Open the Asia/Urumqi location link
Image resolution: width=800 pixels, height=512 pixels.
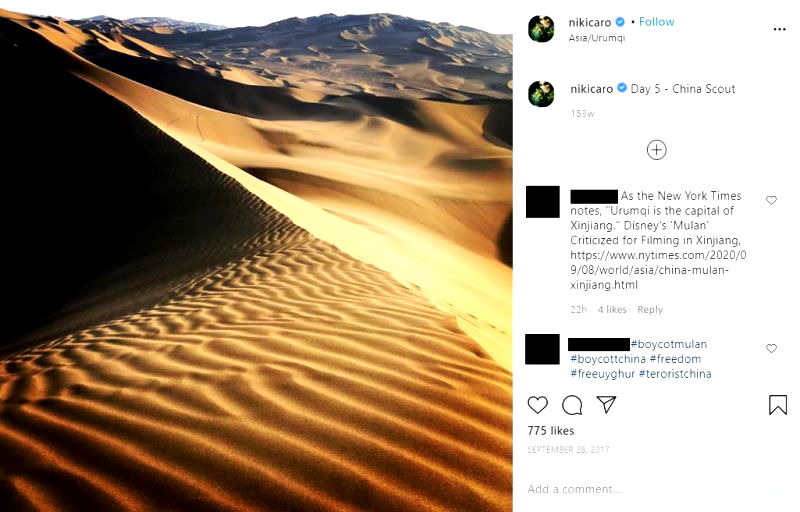point(596,38)
